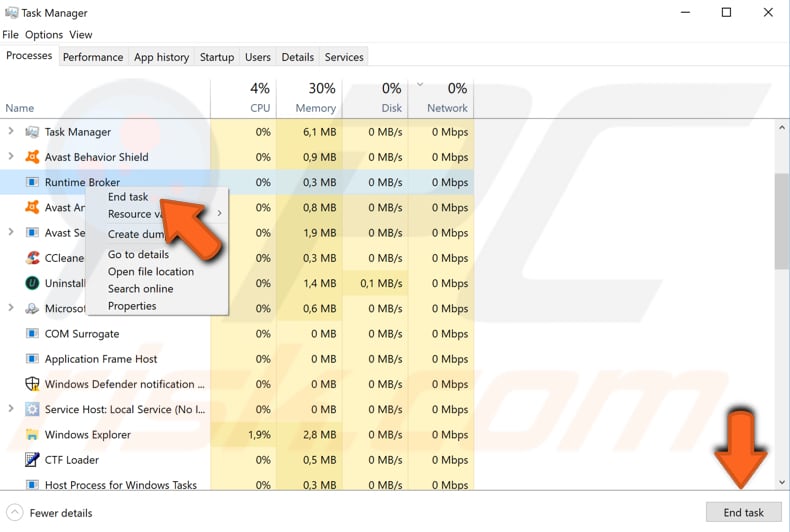This screenshot has height=532, width=790.
Task: Switch to the Startup tab
Action: pyautogui.click(x=217, y=57)
